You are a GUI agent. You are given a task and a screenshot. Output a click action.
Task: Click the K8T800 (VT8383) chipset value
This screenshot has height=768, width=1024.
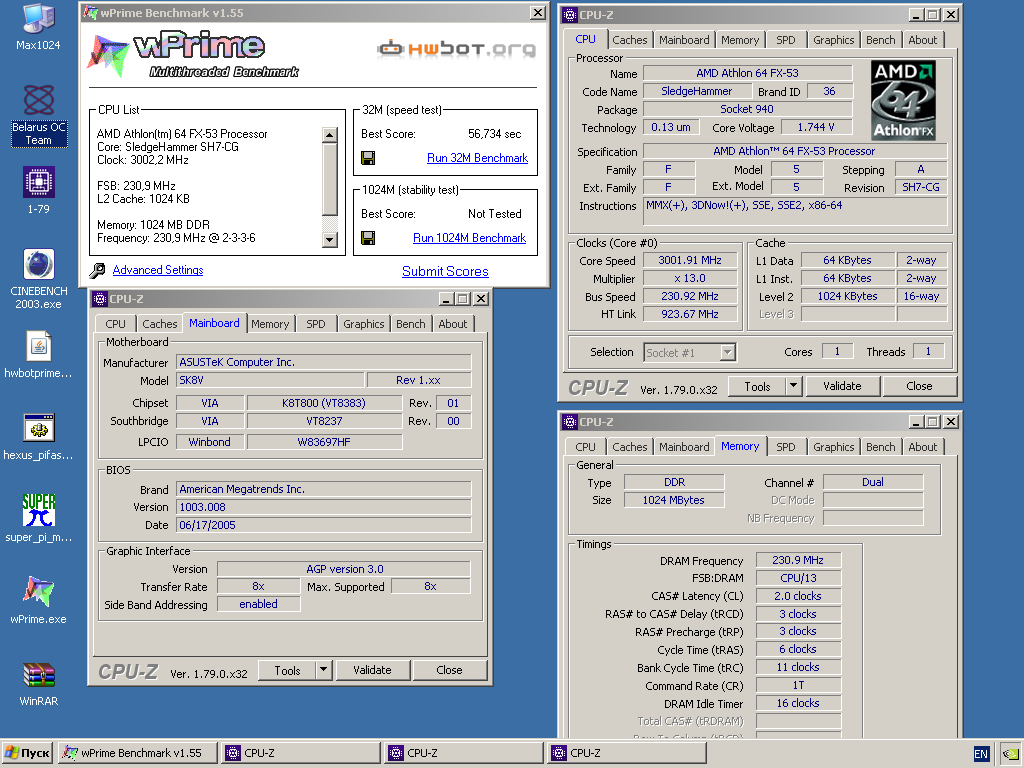(324, 403)
